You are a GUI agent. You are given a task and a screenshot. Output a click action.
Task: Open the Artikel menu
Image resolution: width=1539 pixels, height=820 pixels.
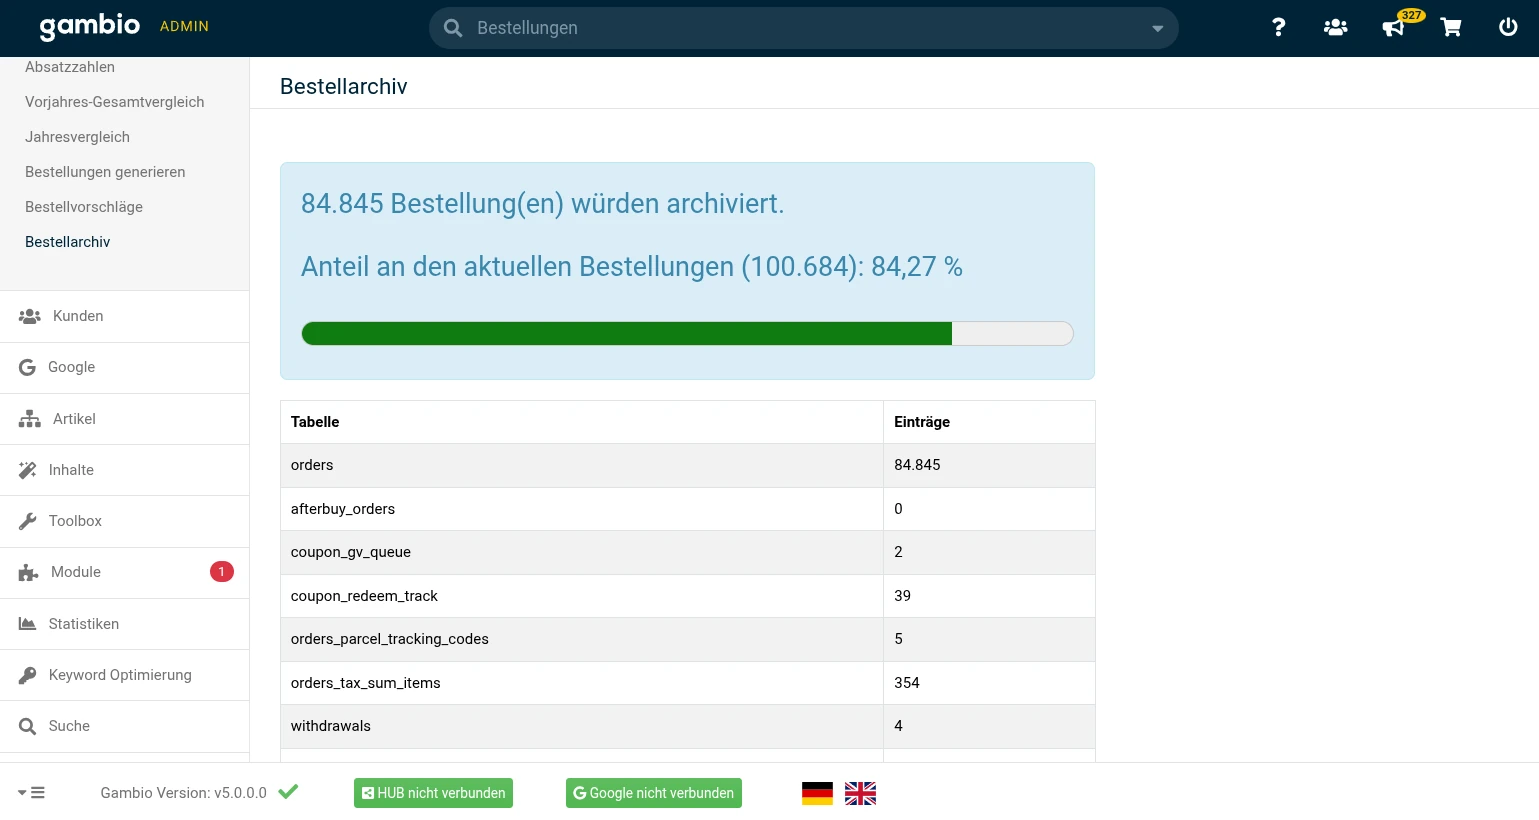(x=74, y=419)
